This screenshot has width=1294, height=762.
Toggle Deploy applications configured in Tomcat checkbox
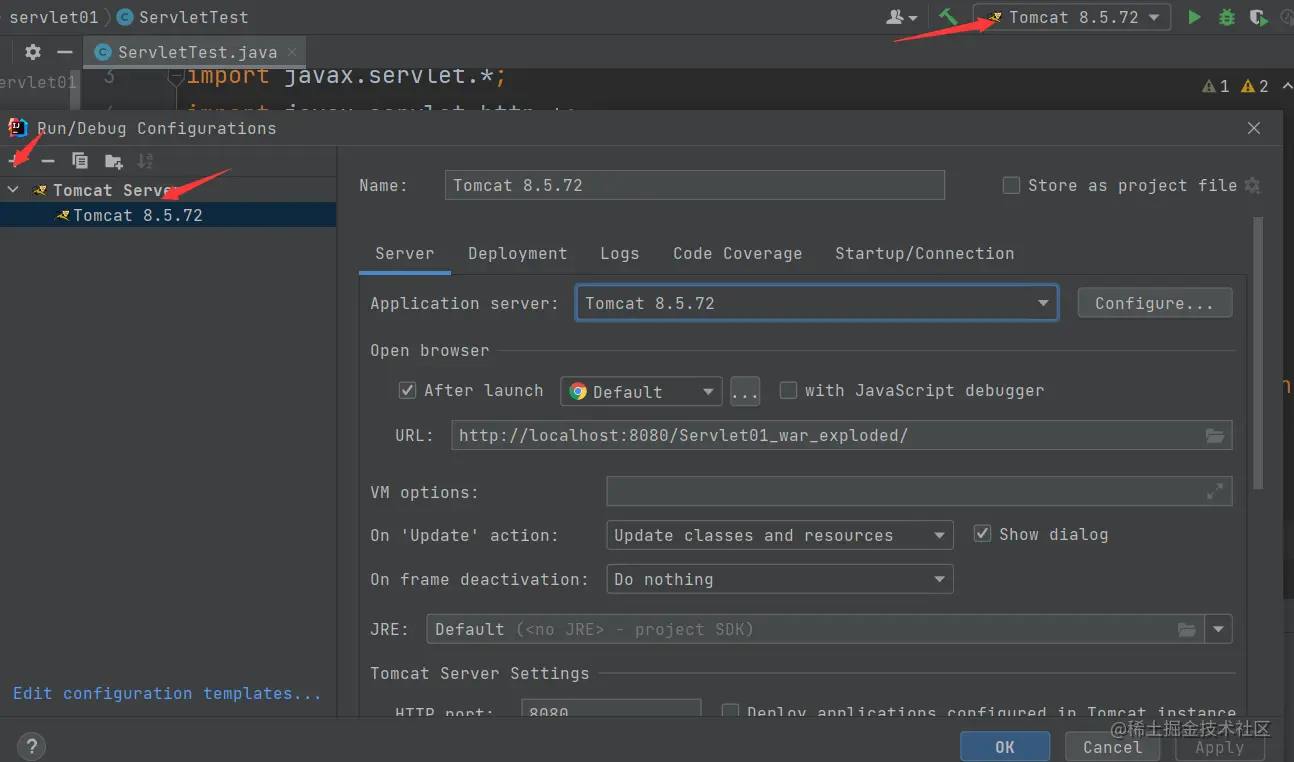click(730, 712)
